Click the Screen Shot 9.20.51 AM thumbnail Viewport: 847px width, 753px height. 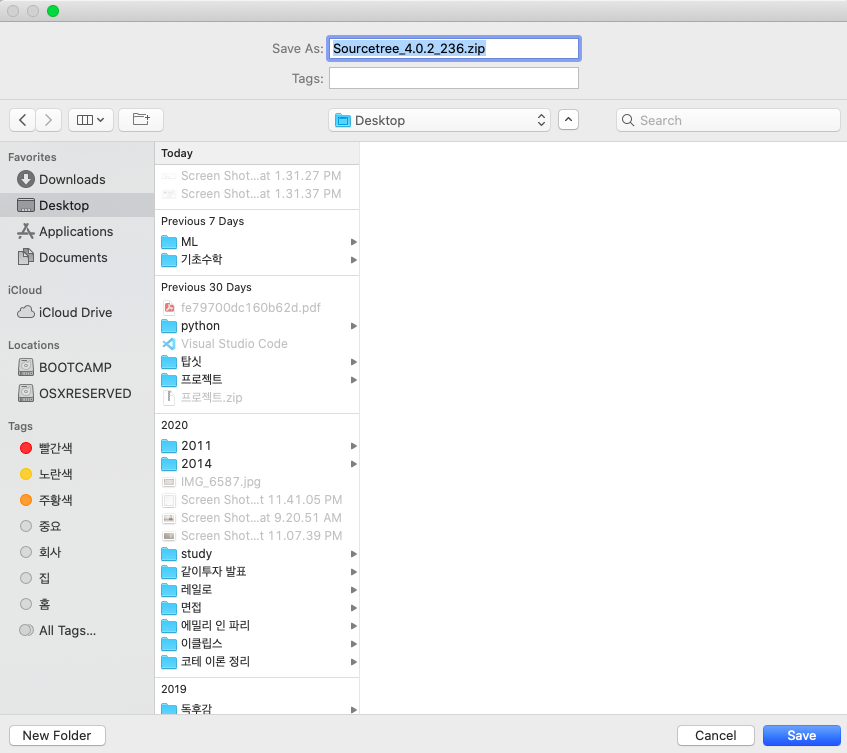coord(169,518)
